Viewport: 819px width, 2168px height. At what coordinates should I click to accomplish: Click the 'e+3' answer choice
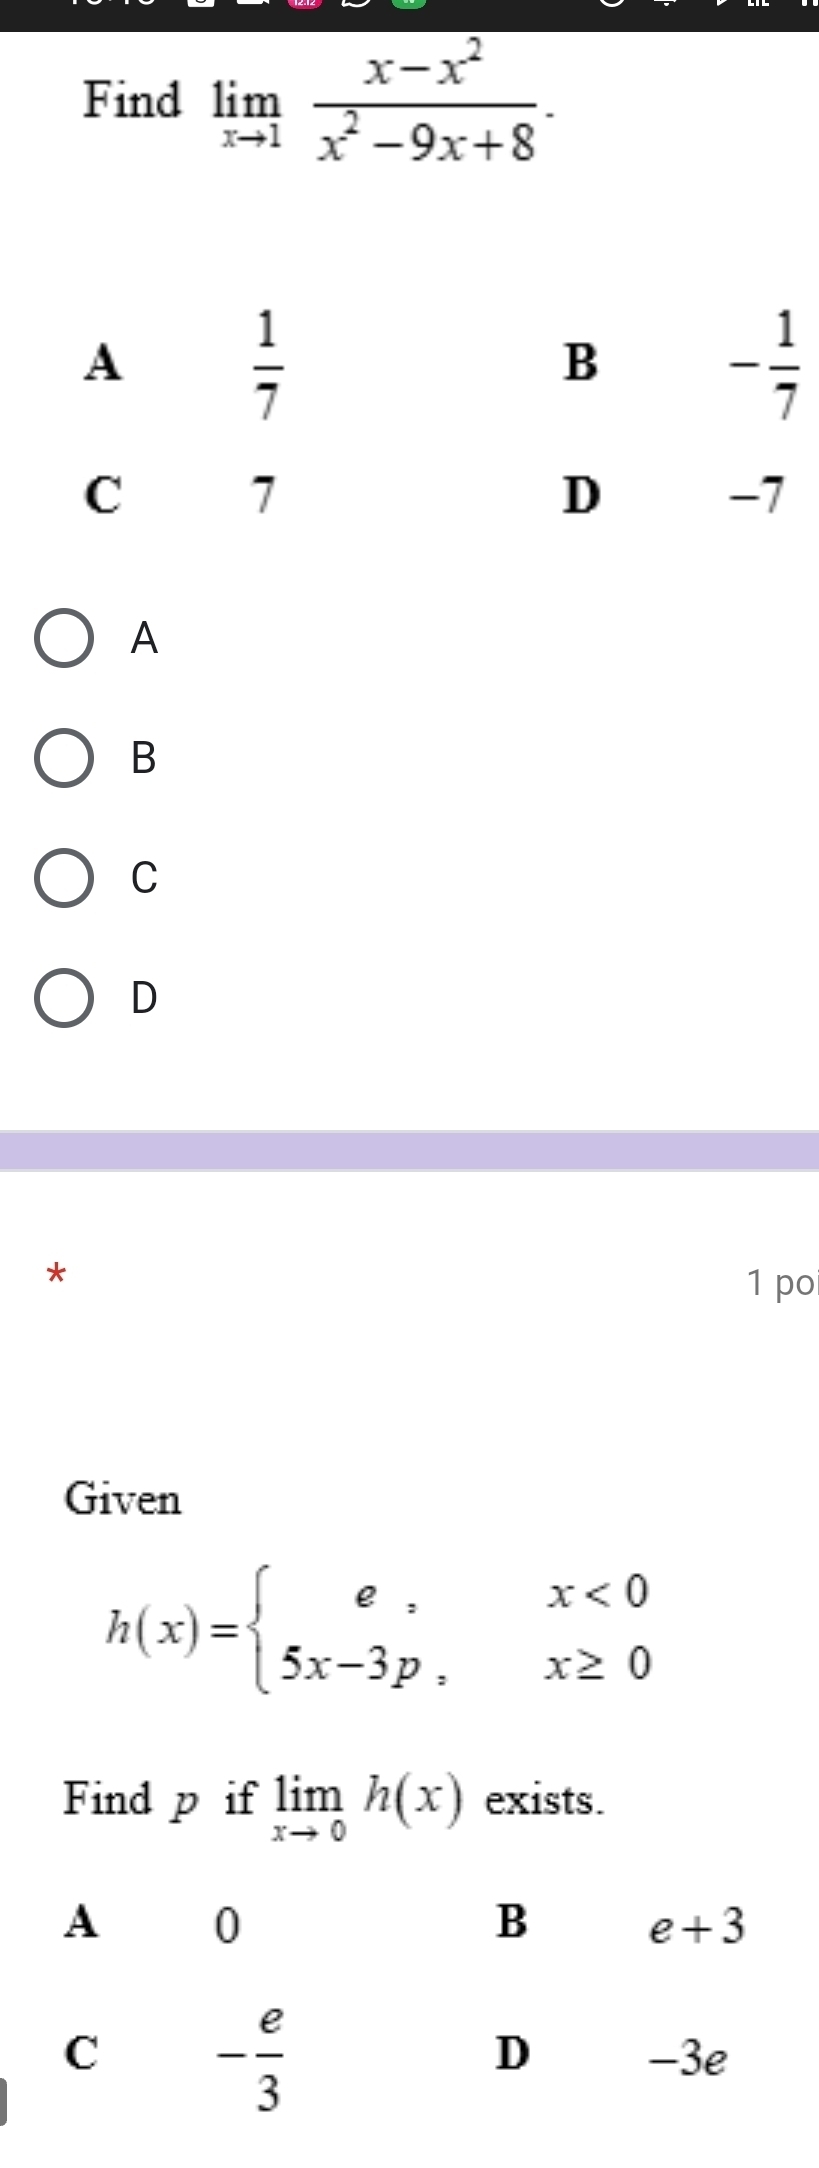click(697, 1926)
